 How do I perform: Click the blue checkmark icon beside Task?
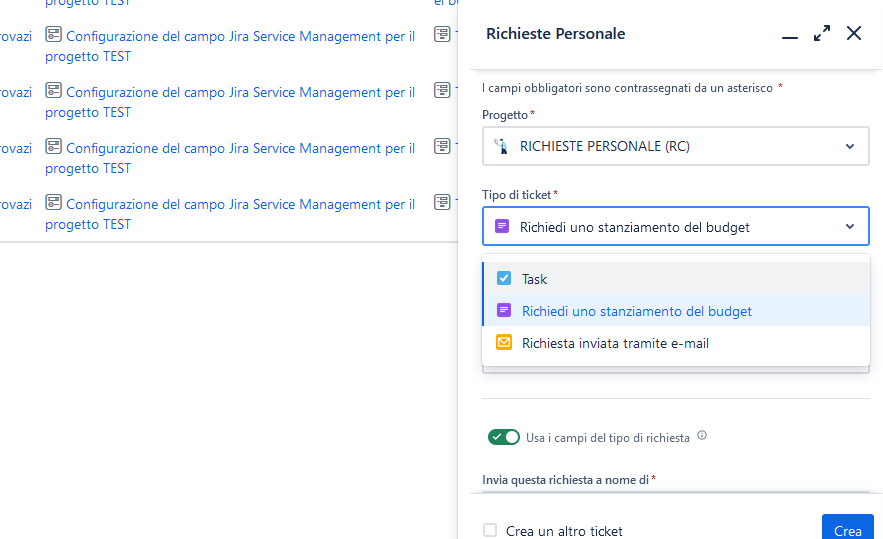click(504, 279)
